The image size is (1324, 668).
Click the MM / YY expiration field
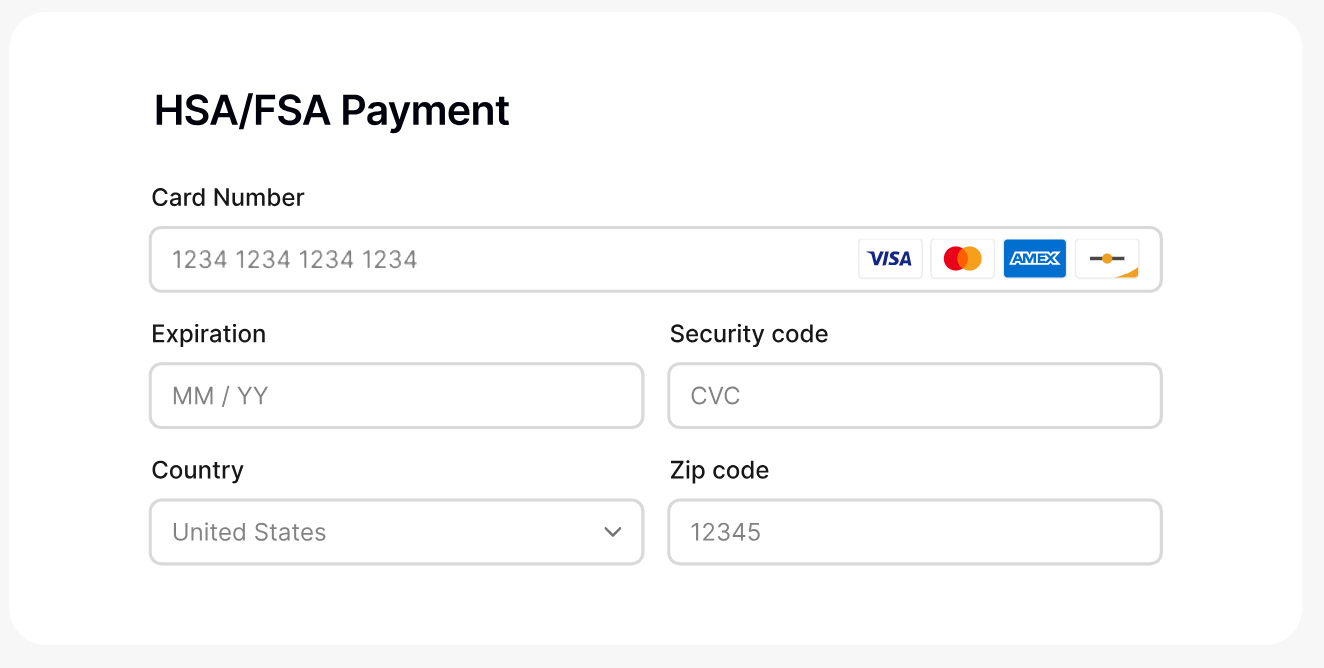click(x=396, y=396)
